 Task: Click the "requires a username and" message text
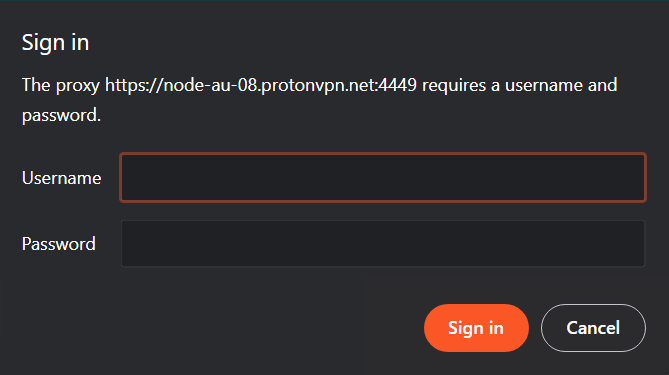pyautogui.click(x=520, y=85)
